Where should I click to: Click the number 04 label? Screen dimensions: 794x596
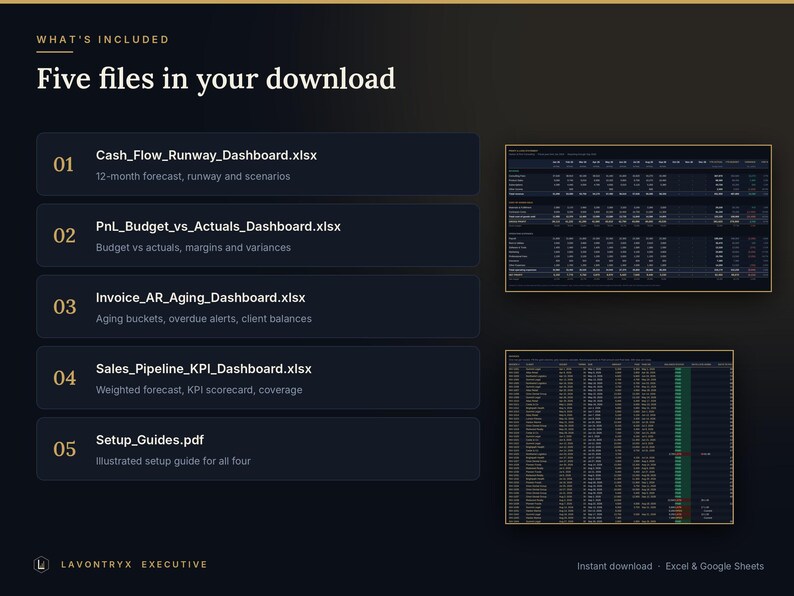(64, 378)
